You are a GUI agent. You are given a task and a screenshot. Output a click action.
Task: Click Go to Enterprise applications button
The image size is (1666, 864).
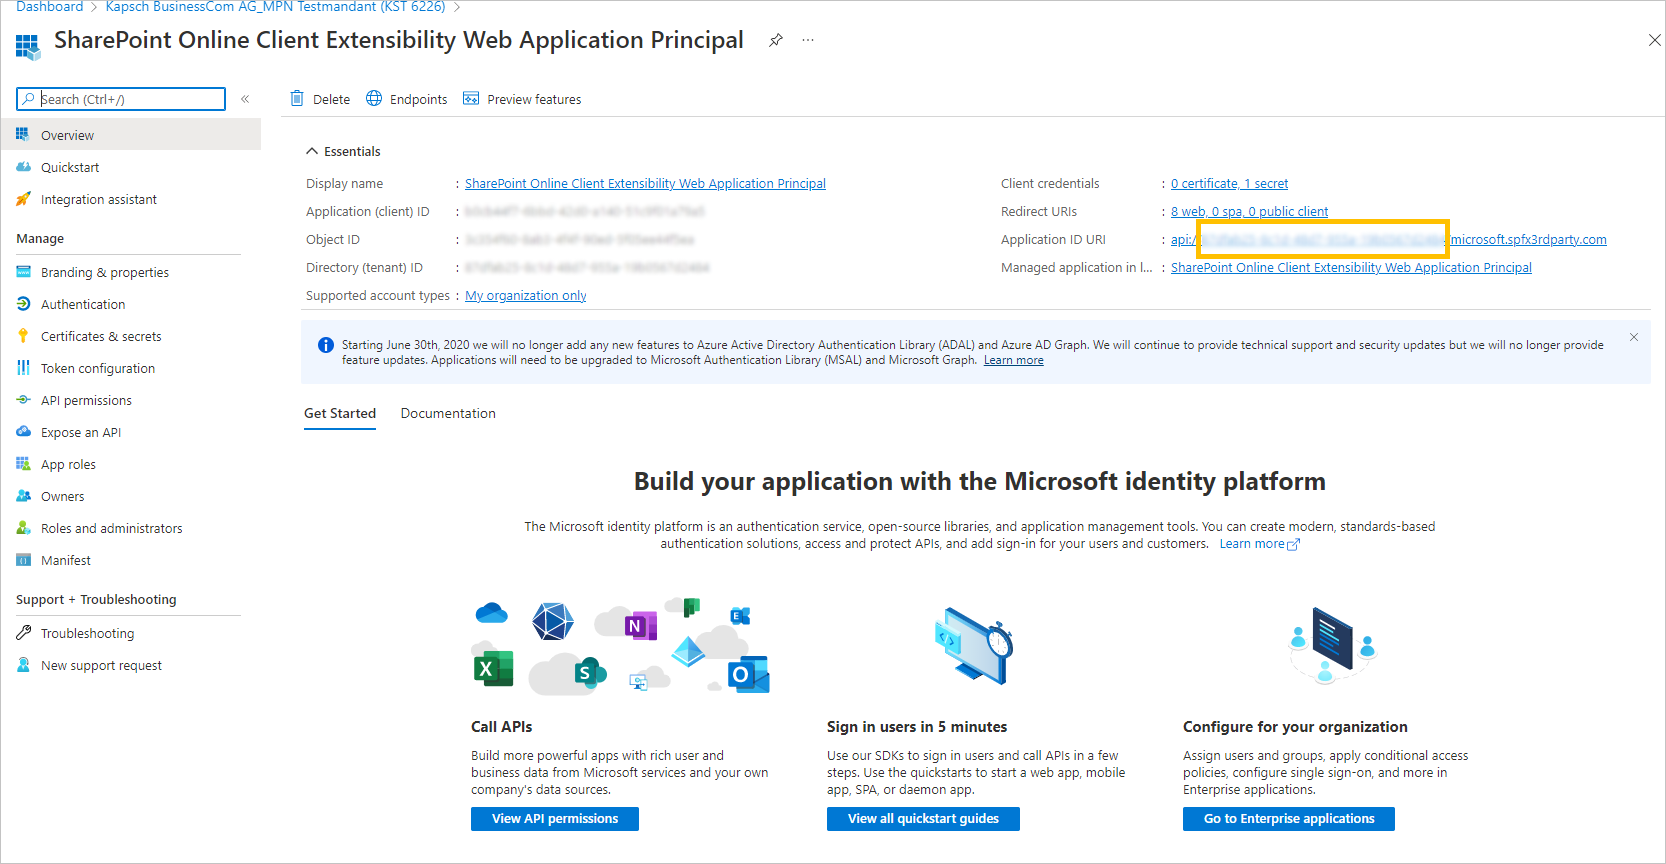pos(1289,819)
